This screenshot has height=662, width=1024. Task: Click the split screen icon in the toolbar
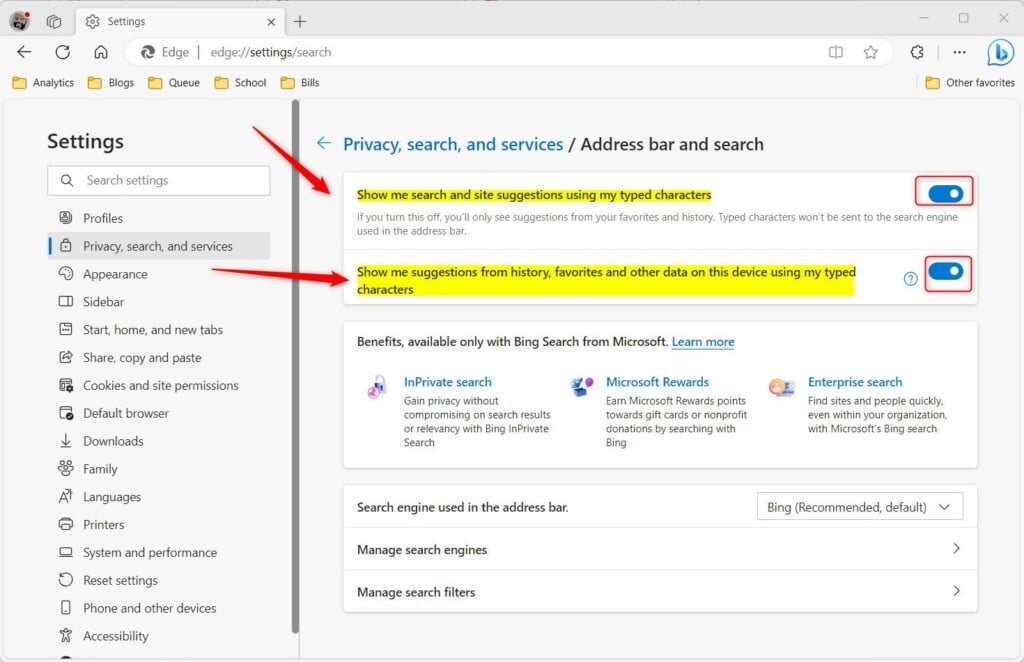pos(836,52)
